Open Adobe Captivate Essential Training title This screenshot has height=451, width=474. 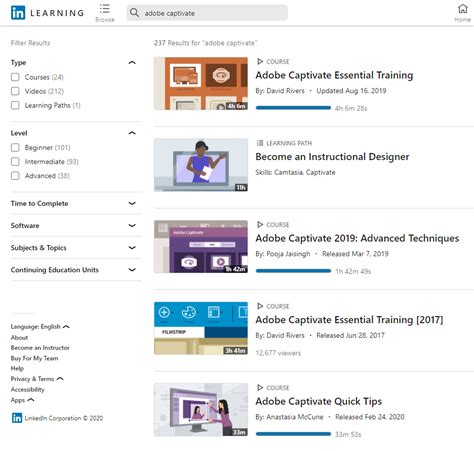click(334, 75)
